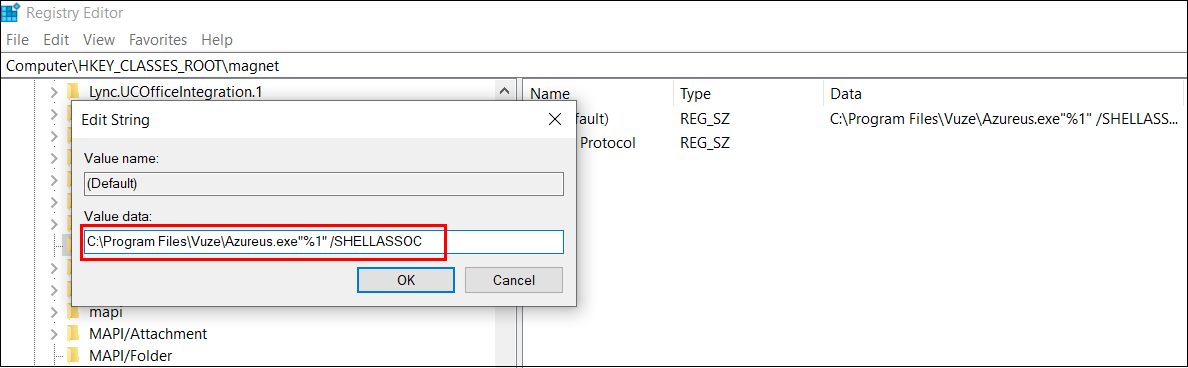Cancel the Edit String dialog
The image size is (1188, 368).
click(514, 280)
